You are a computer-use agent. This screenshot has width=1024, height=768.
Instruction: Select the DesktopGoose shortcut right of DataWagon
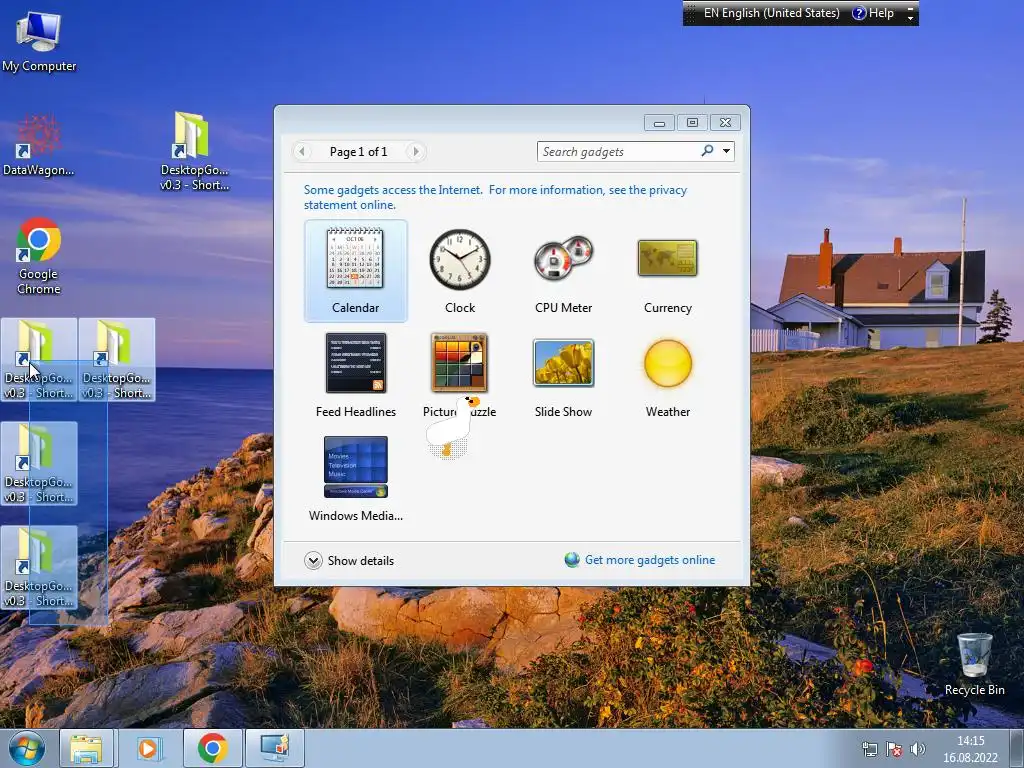(x=194, y=152)
